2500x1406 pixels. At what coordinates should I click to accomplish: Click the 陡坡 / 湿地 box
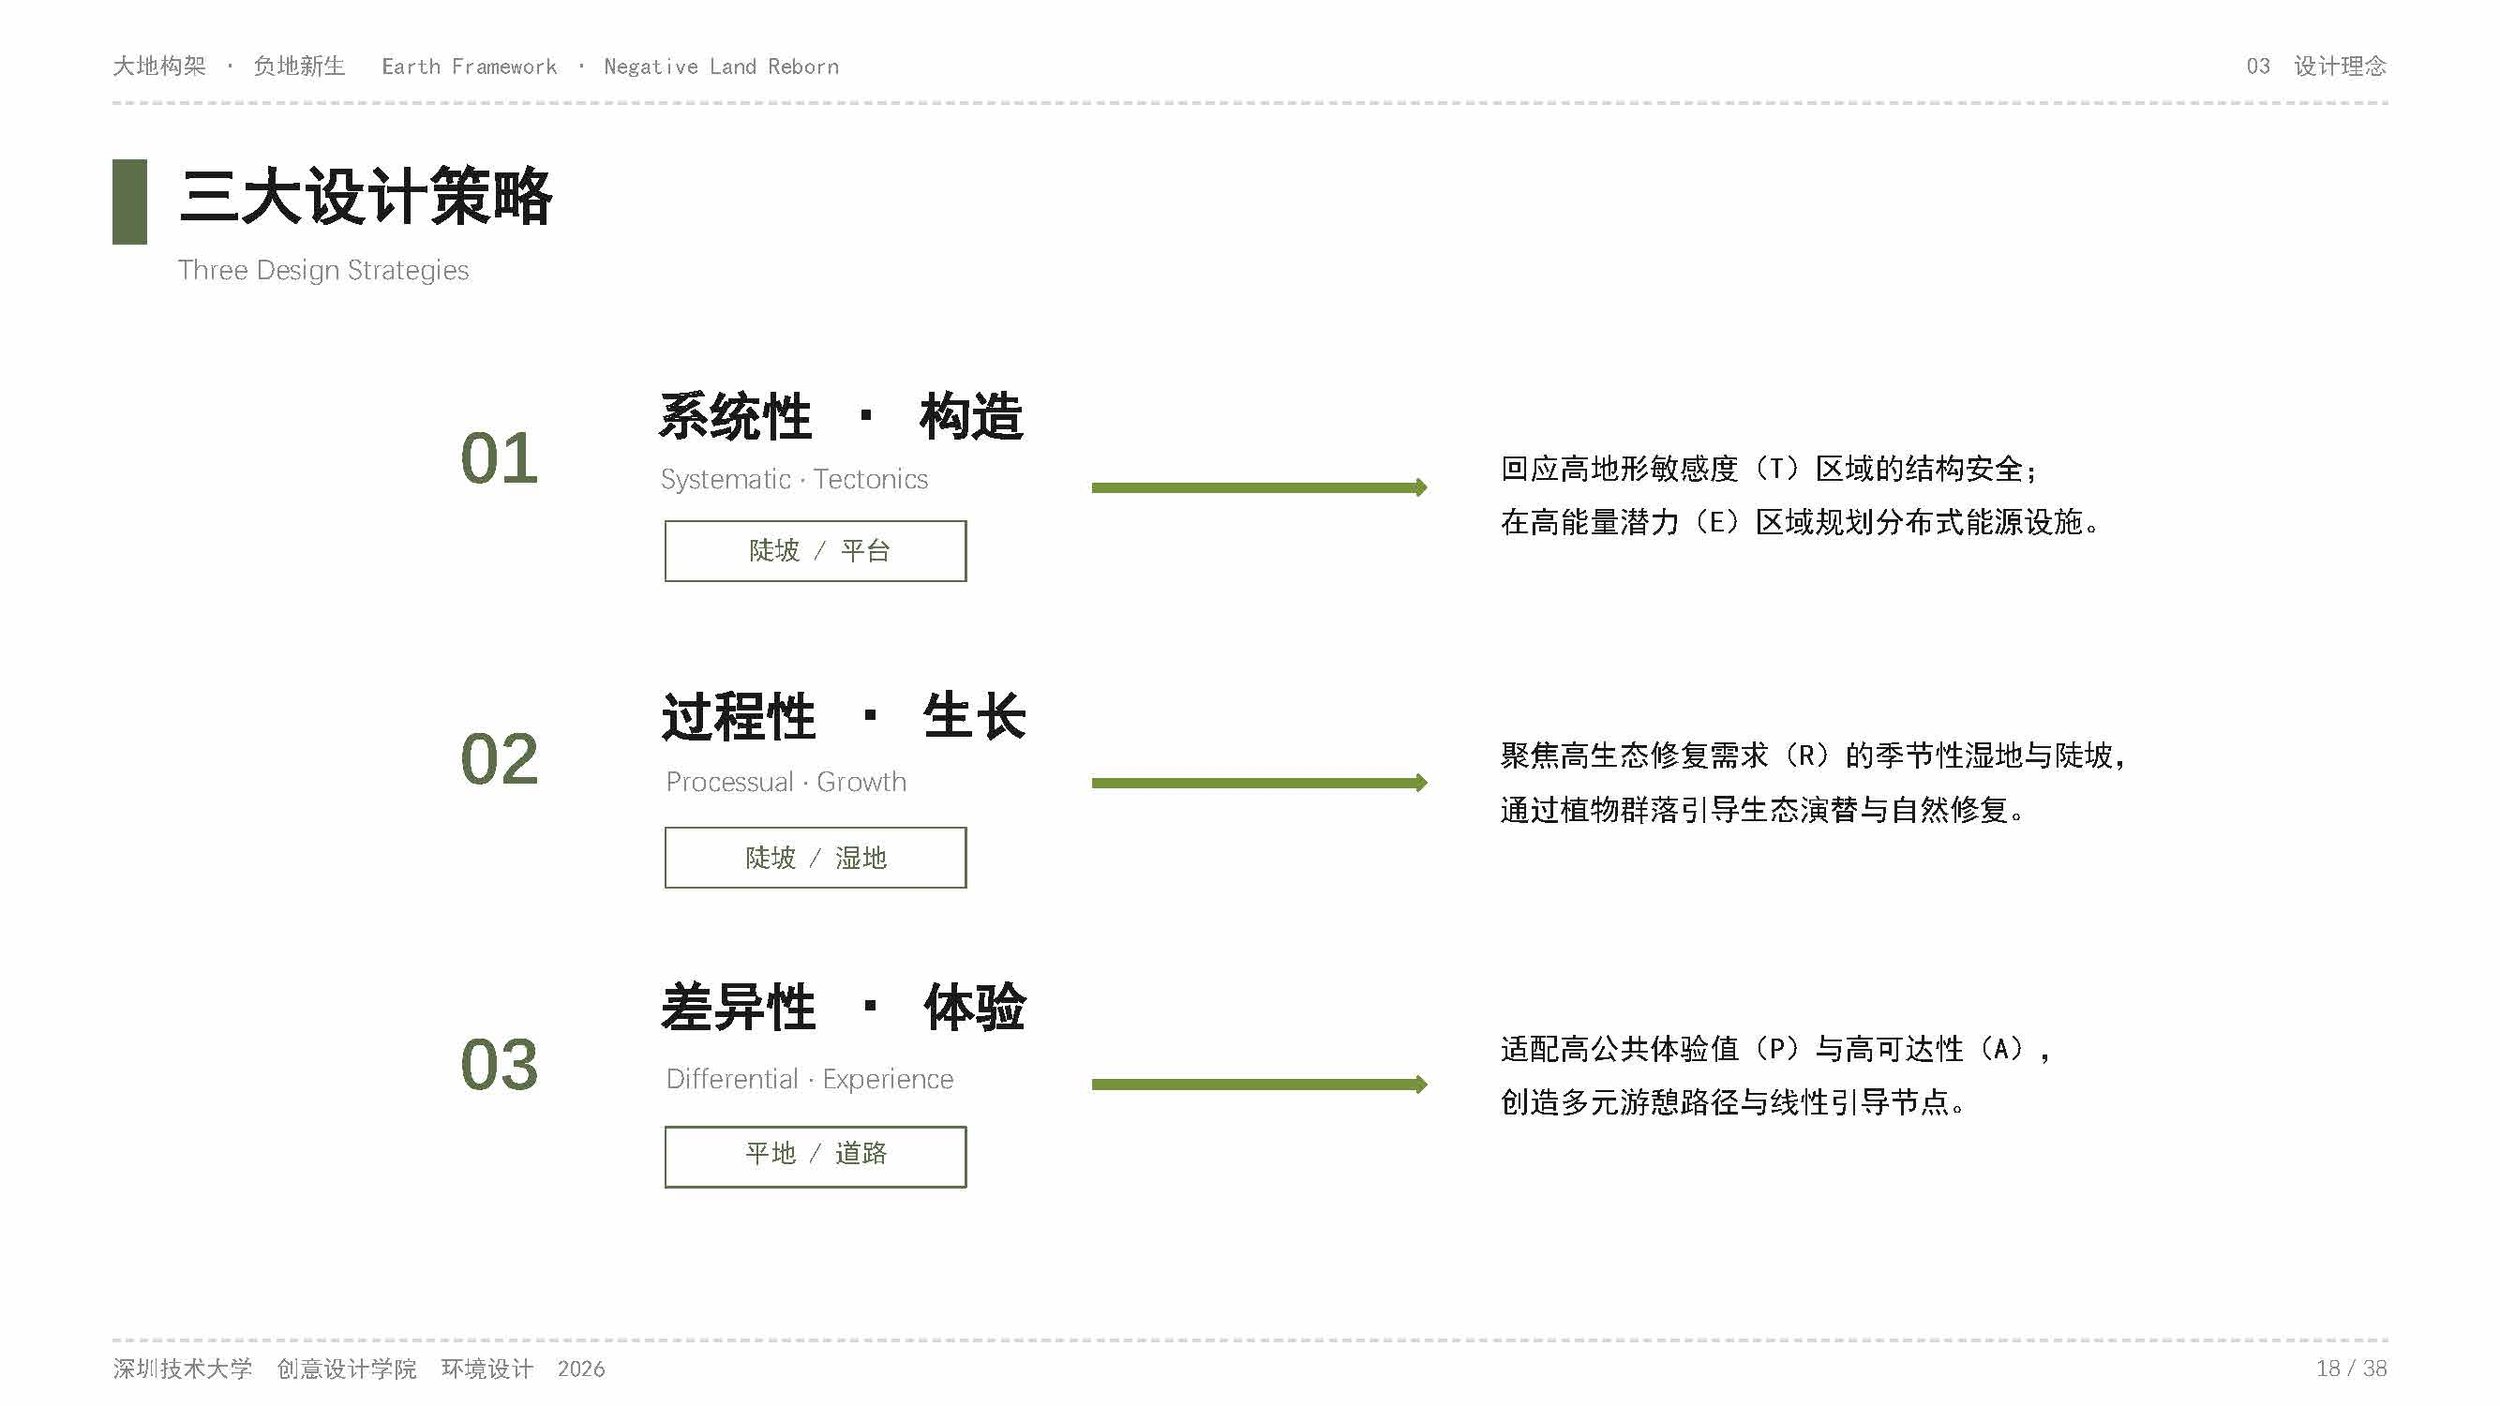(x=815, y=857)
